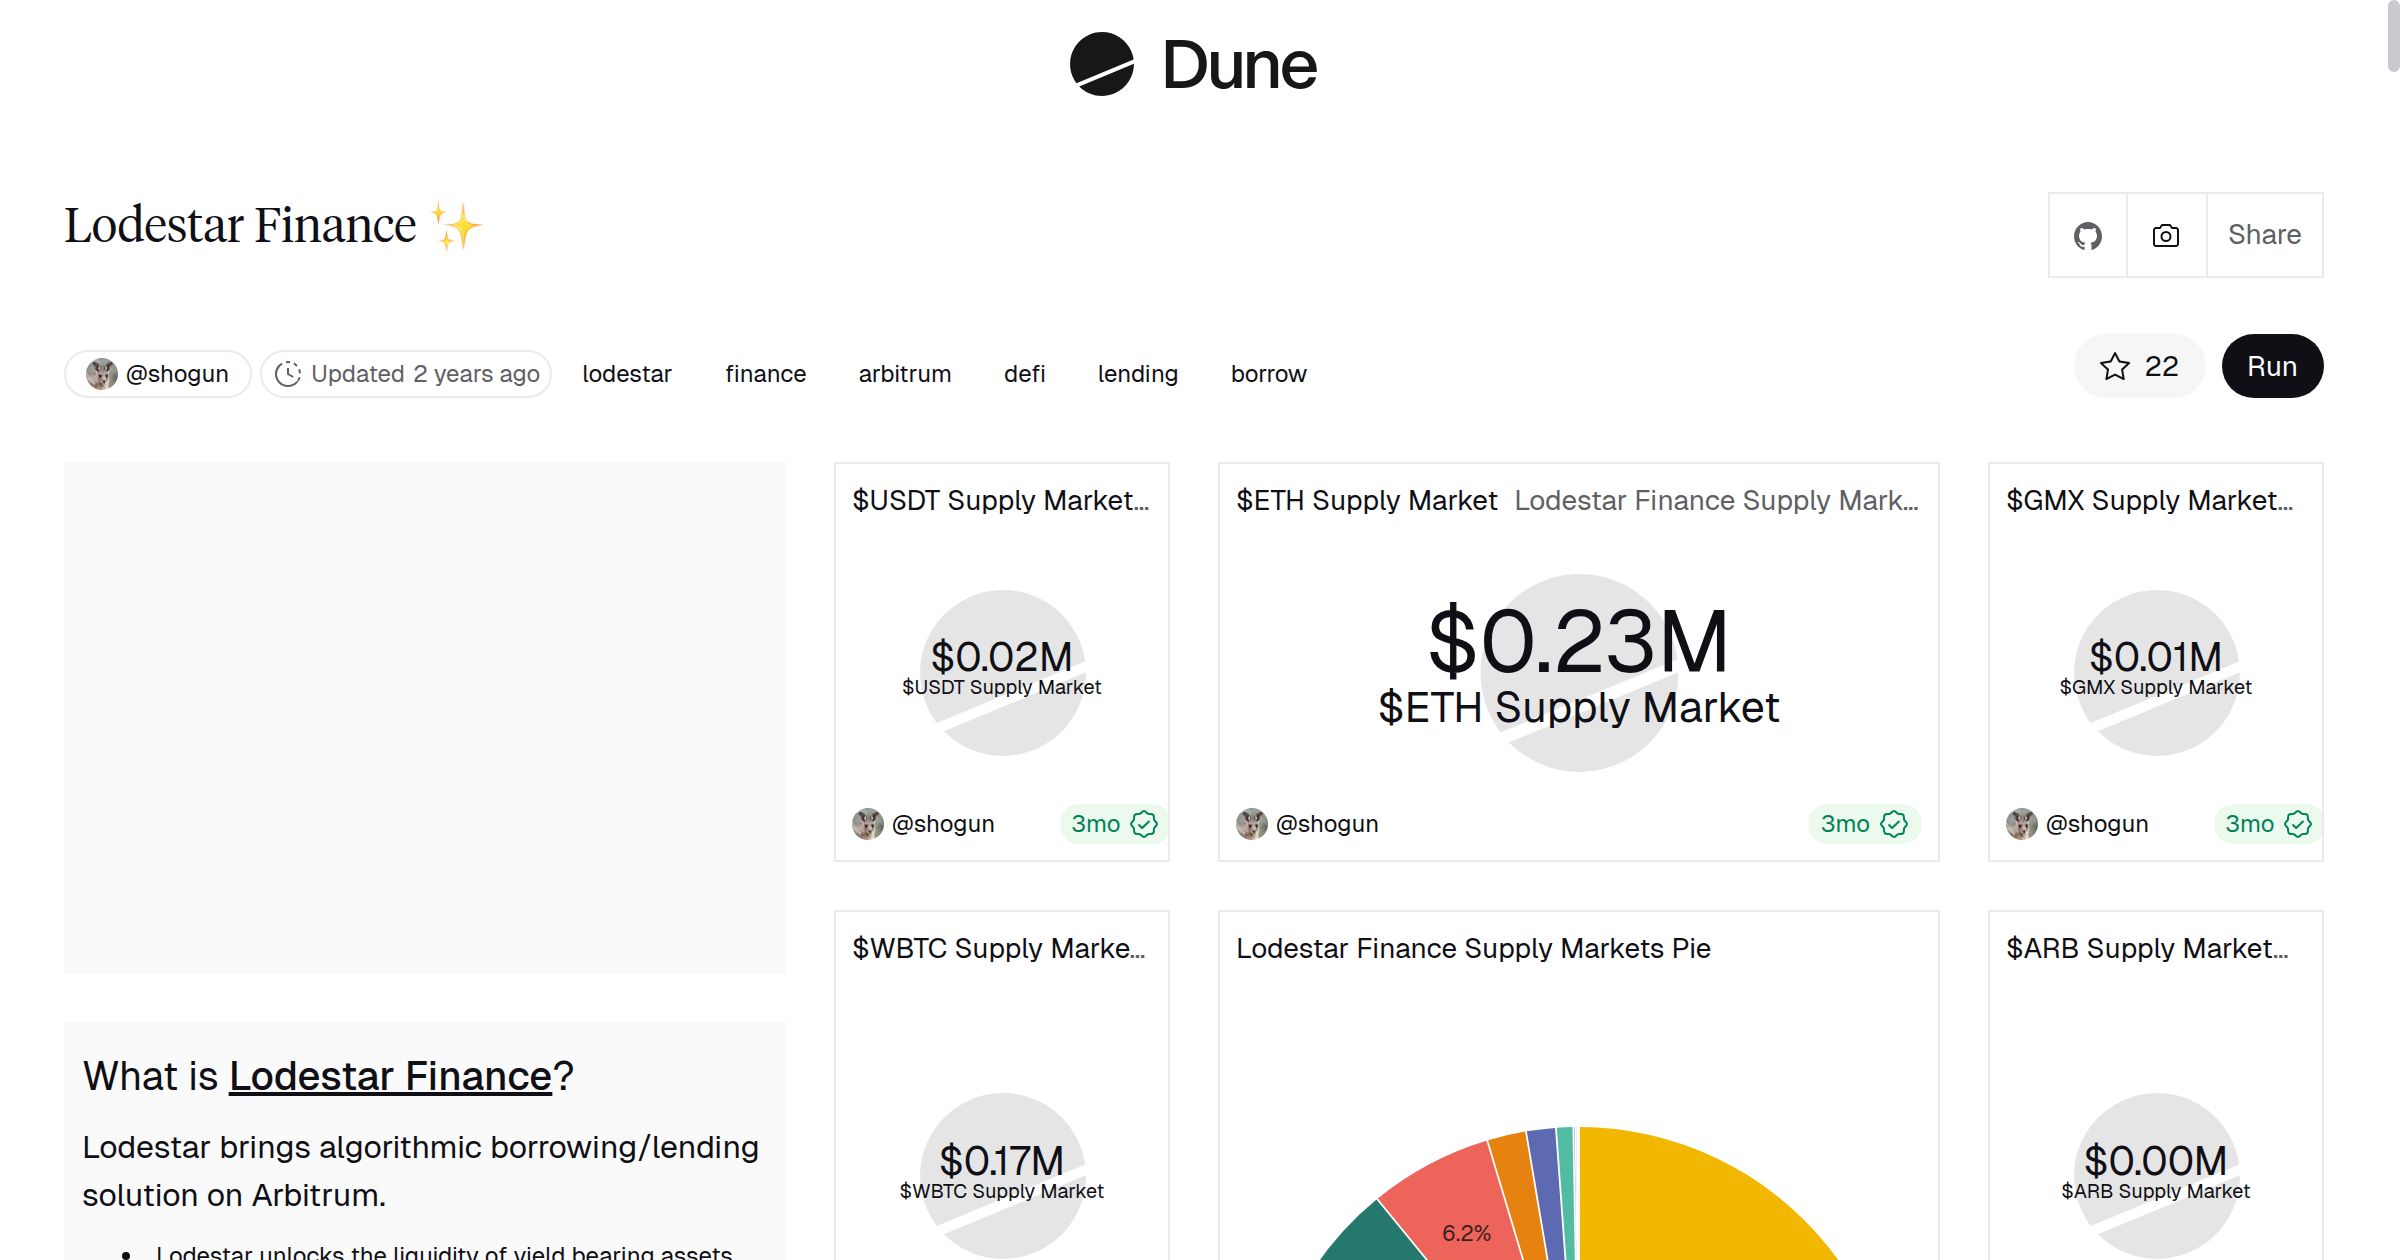
Task: Click the clock icon beside Updated
Action: tap(288, 374)
